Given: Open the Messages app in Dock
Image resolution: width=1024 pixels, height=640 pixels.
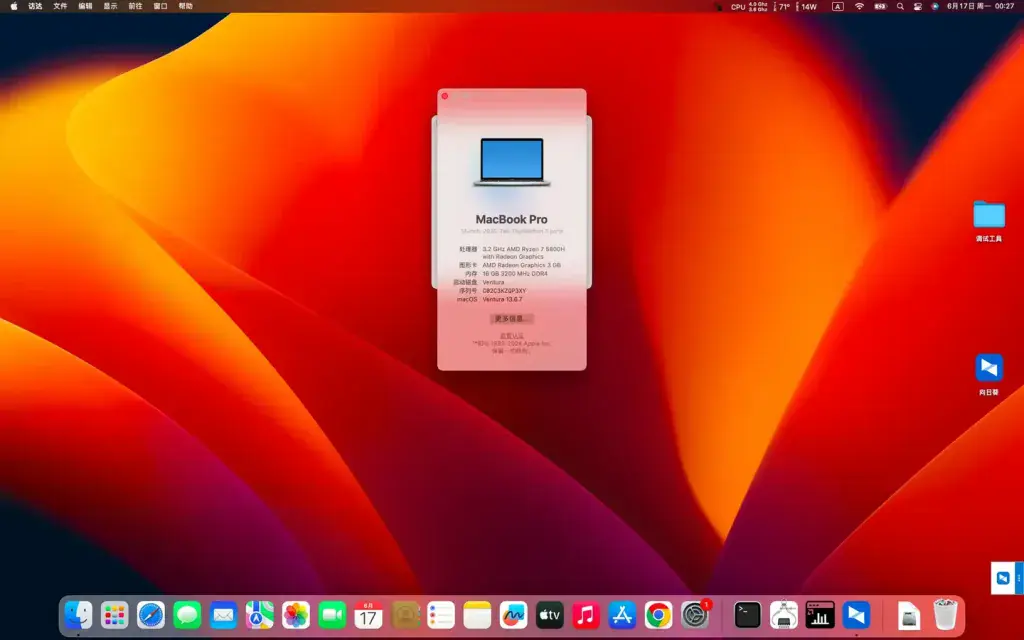Looking at the screenshot, I should tap(187, 615).
